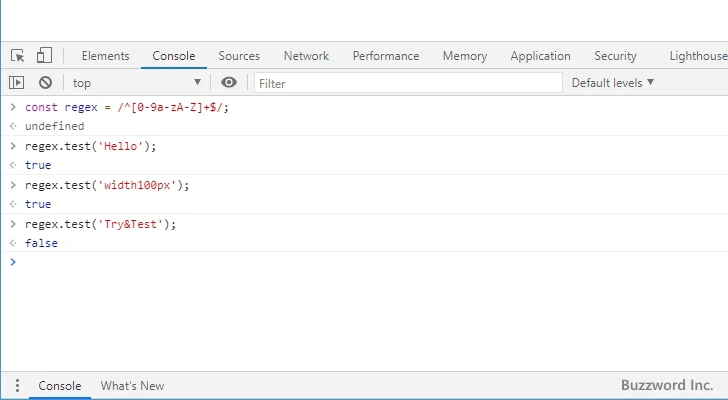The image size is (728, 400).
Task: Select the Performance tab
Action: pyautogui.click(x=385, y=56)
